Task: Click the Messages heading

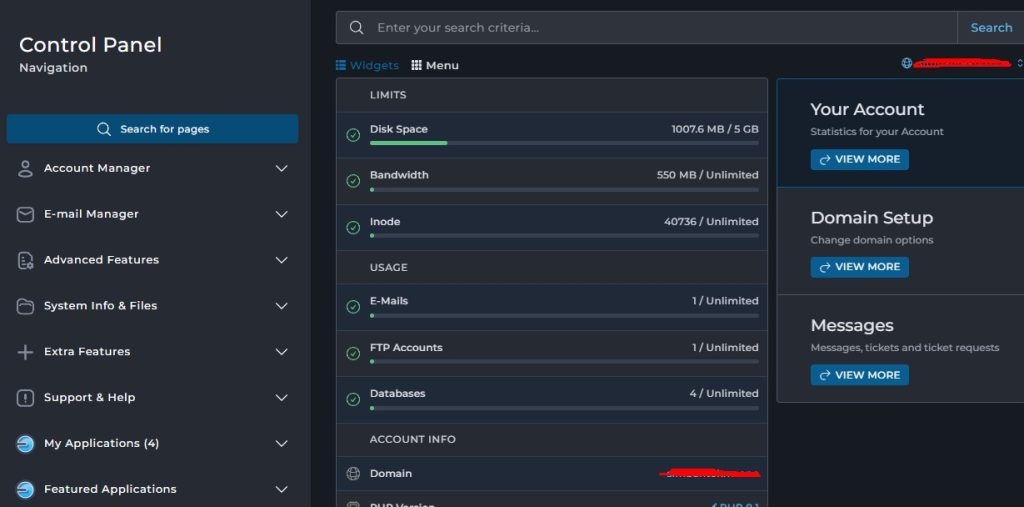Action: pyautogui.click(x=852, y=325)
